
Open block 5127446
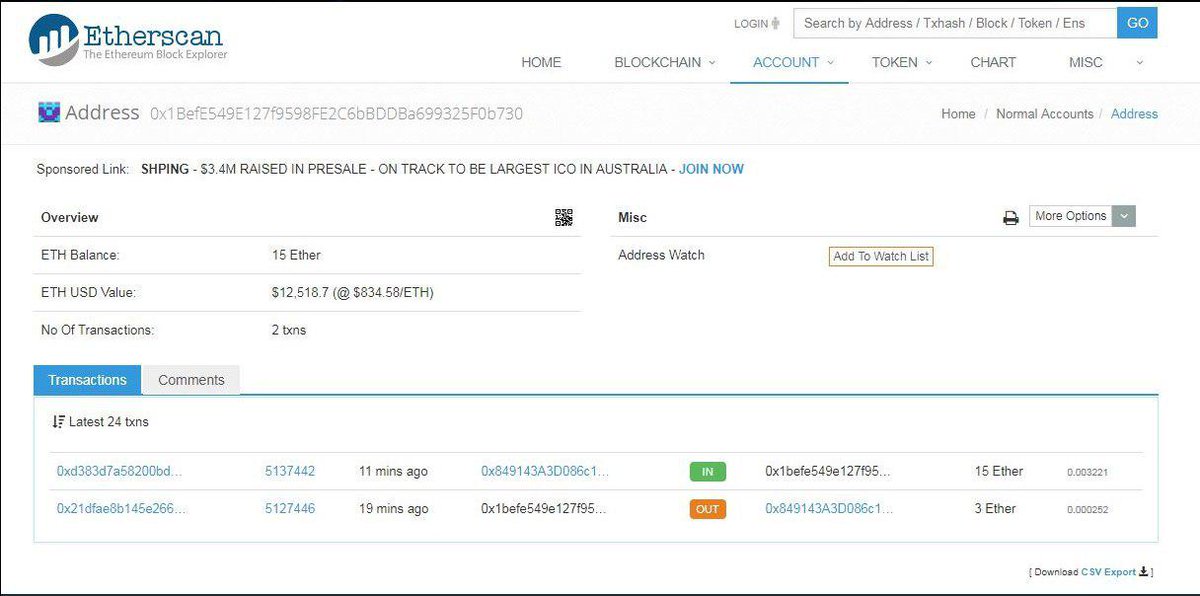[x=290, y=508]
